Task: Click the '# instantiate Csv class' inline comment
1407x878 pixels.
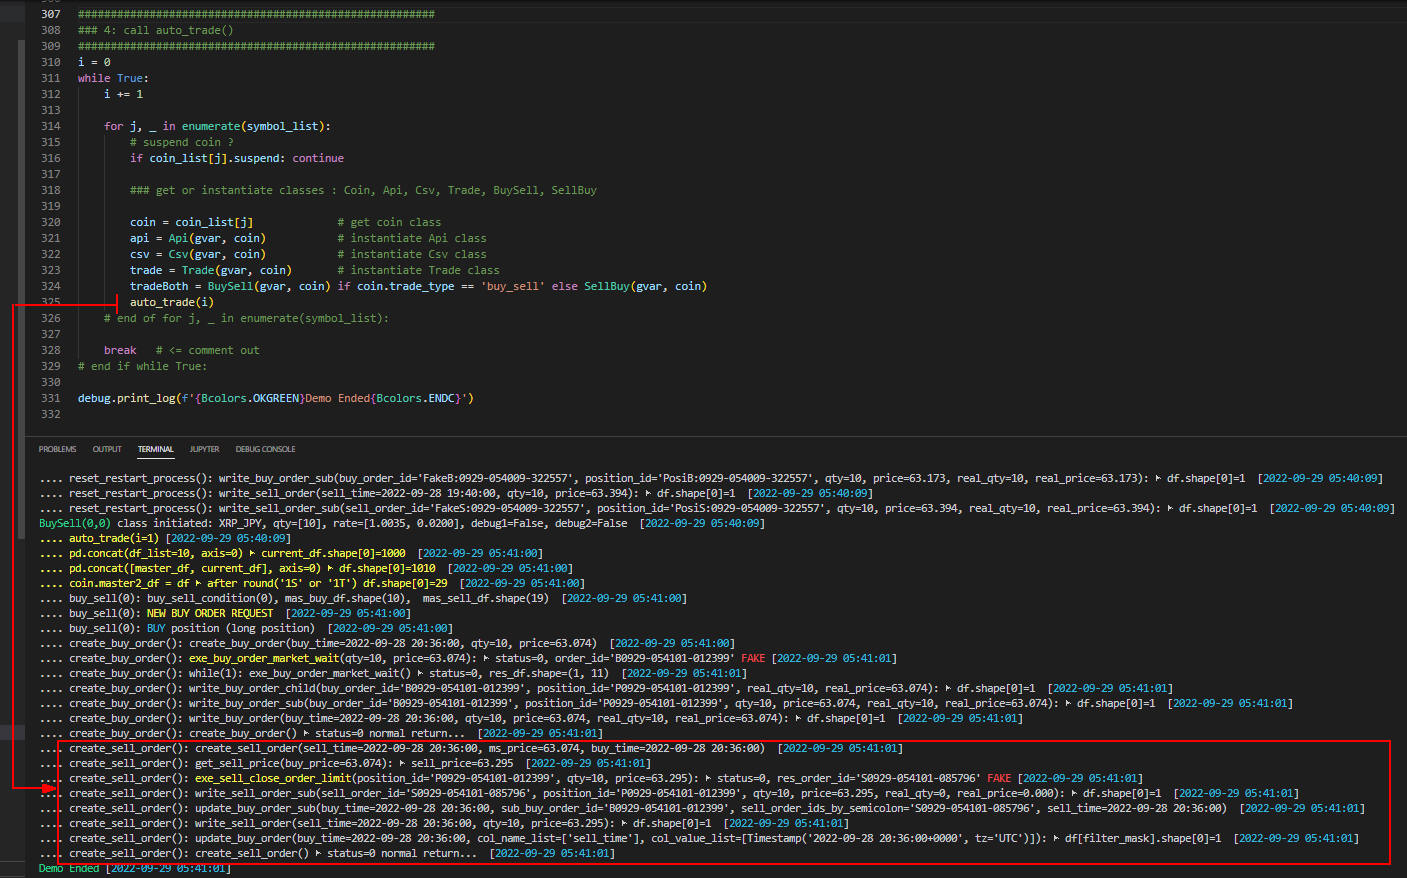Action: click(412, 254)
